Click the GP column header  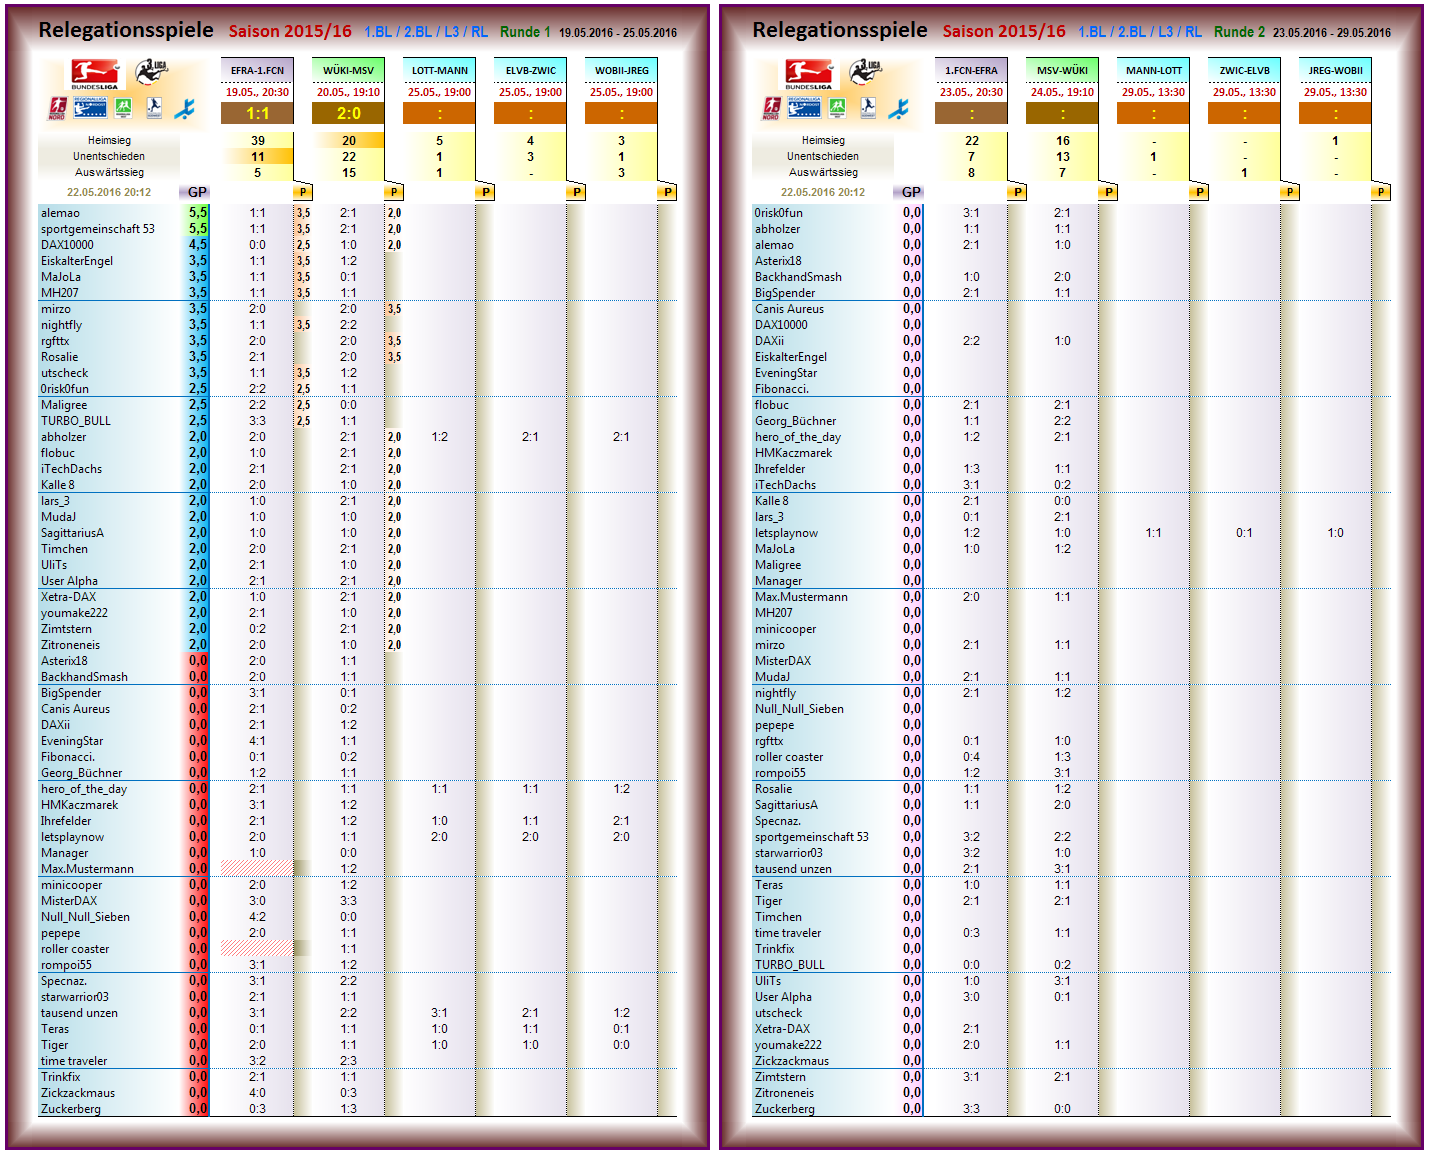pyautogui.click(x=196, y=191)
